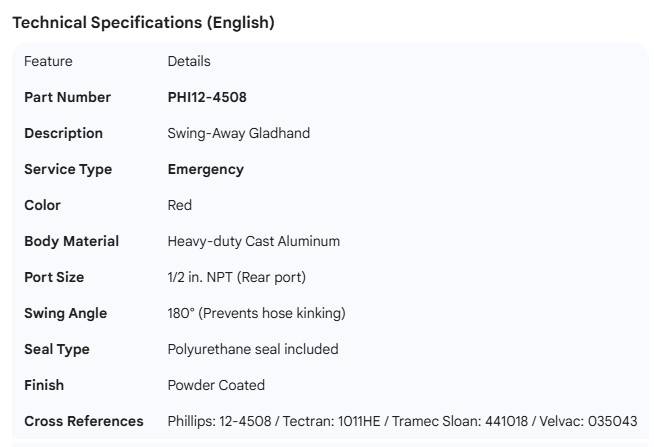Click the Swing Angle row label
654x447 pixels.
[x=65, y=313]
